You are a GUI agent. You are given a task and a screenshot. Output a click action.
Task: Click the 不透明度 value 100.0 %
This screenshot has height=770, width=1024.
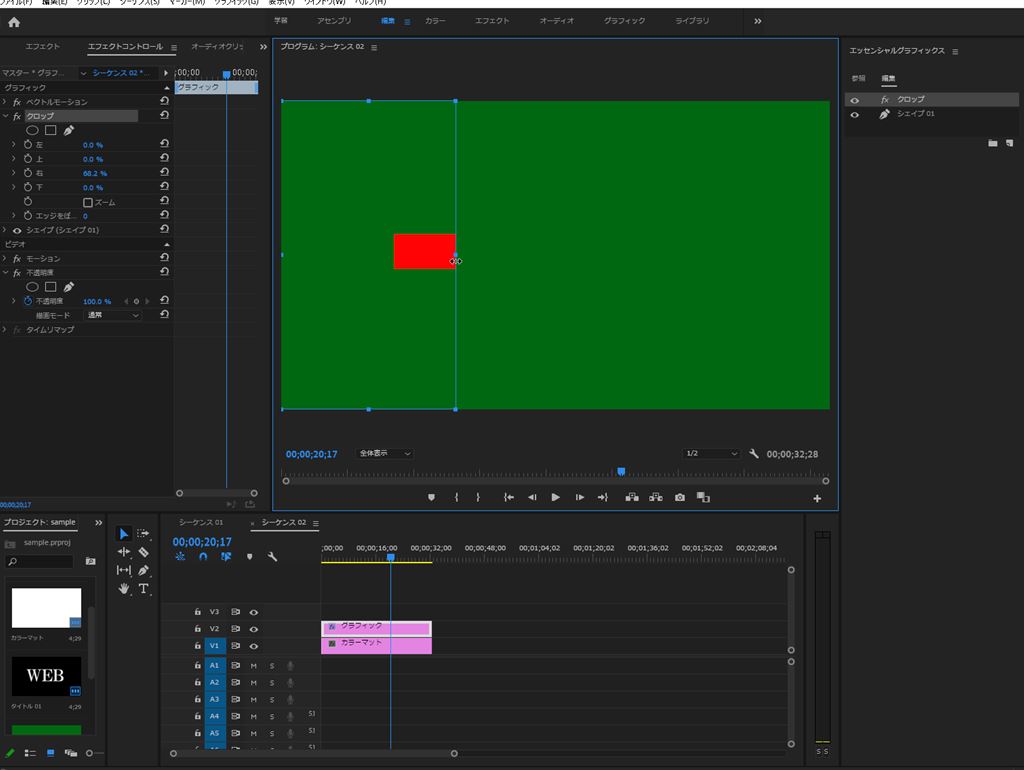point(97,301)
